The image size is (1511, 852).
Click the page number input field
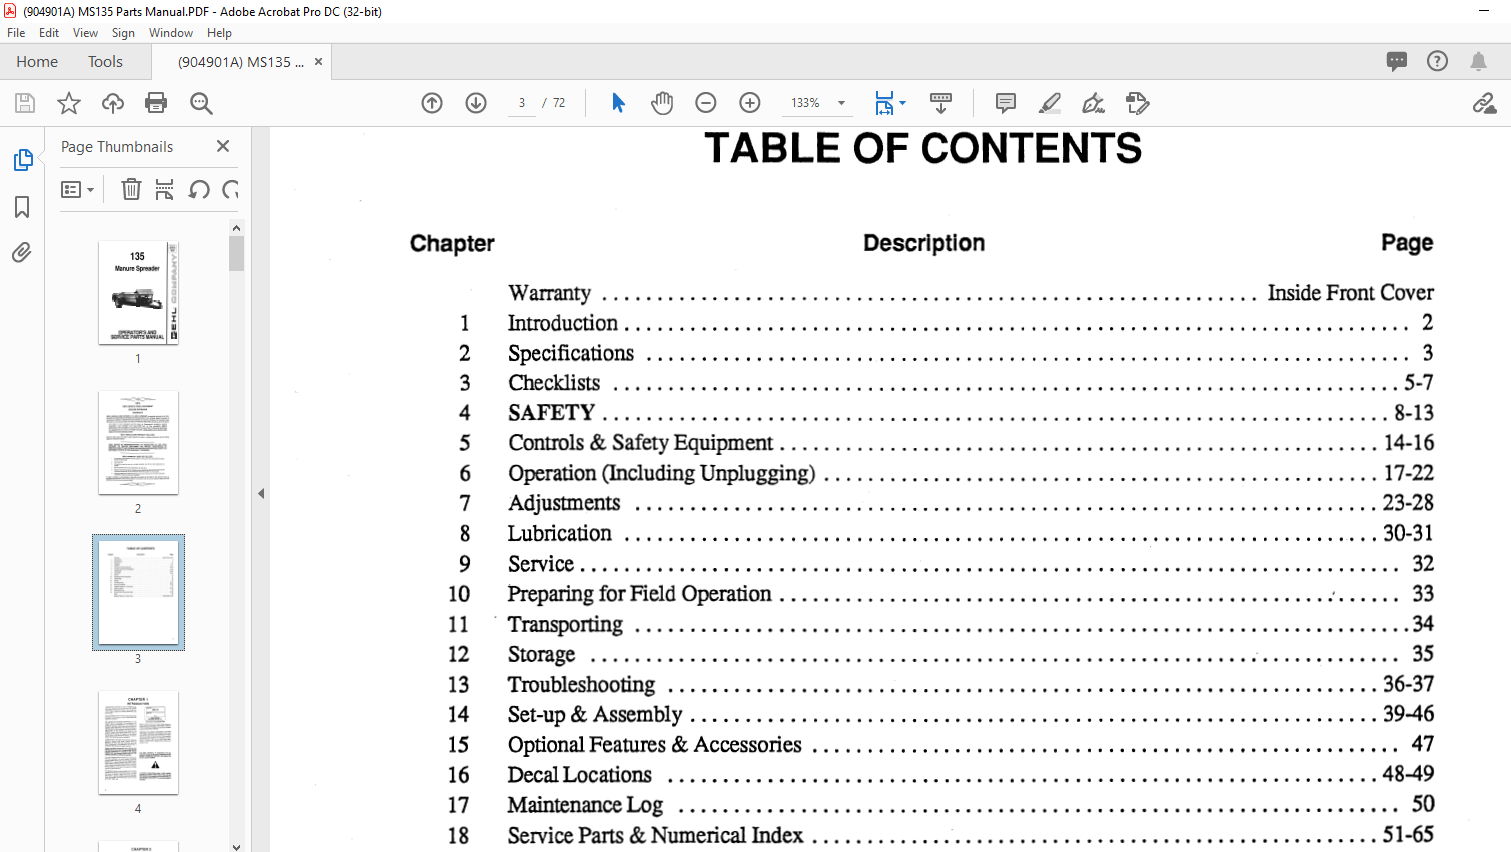521,103
